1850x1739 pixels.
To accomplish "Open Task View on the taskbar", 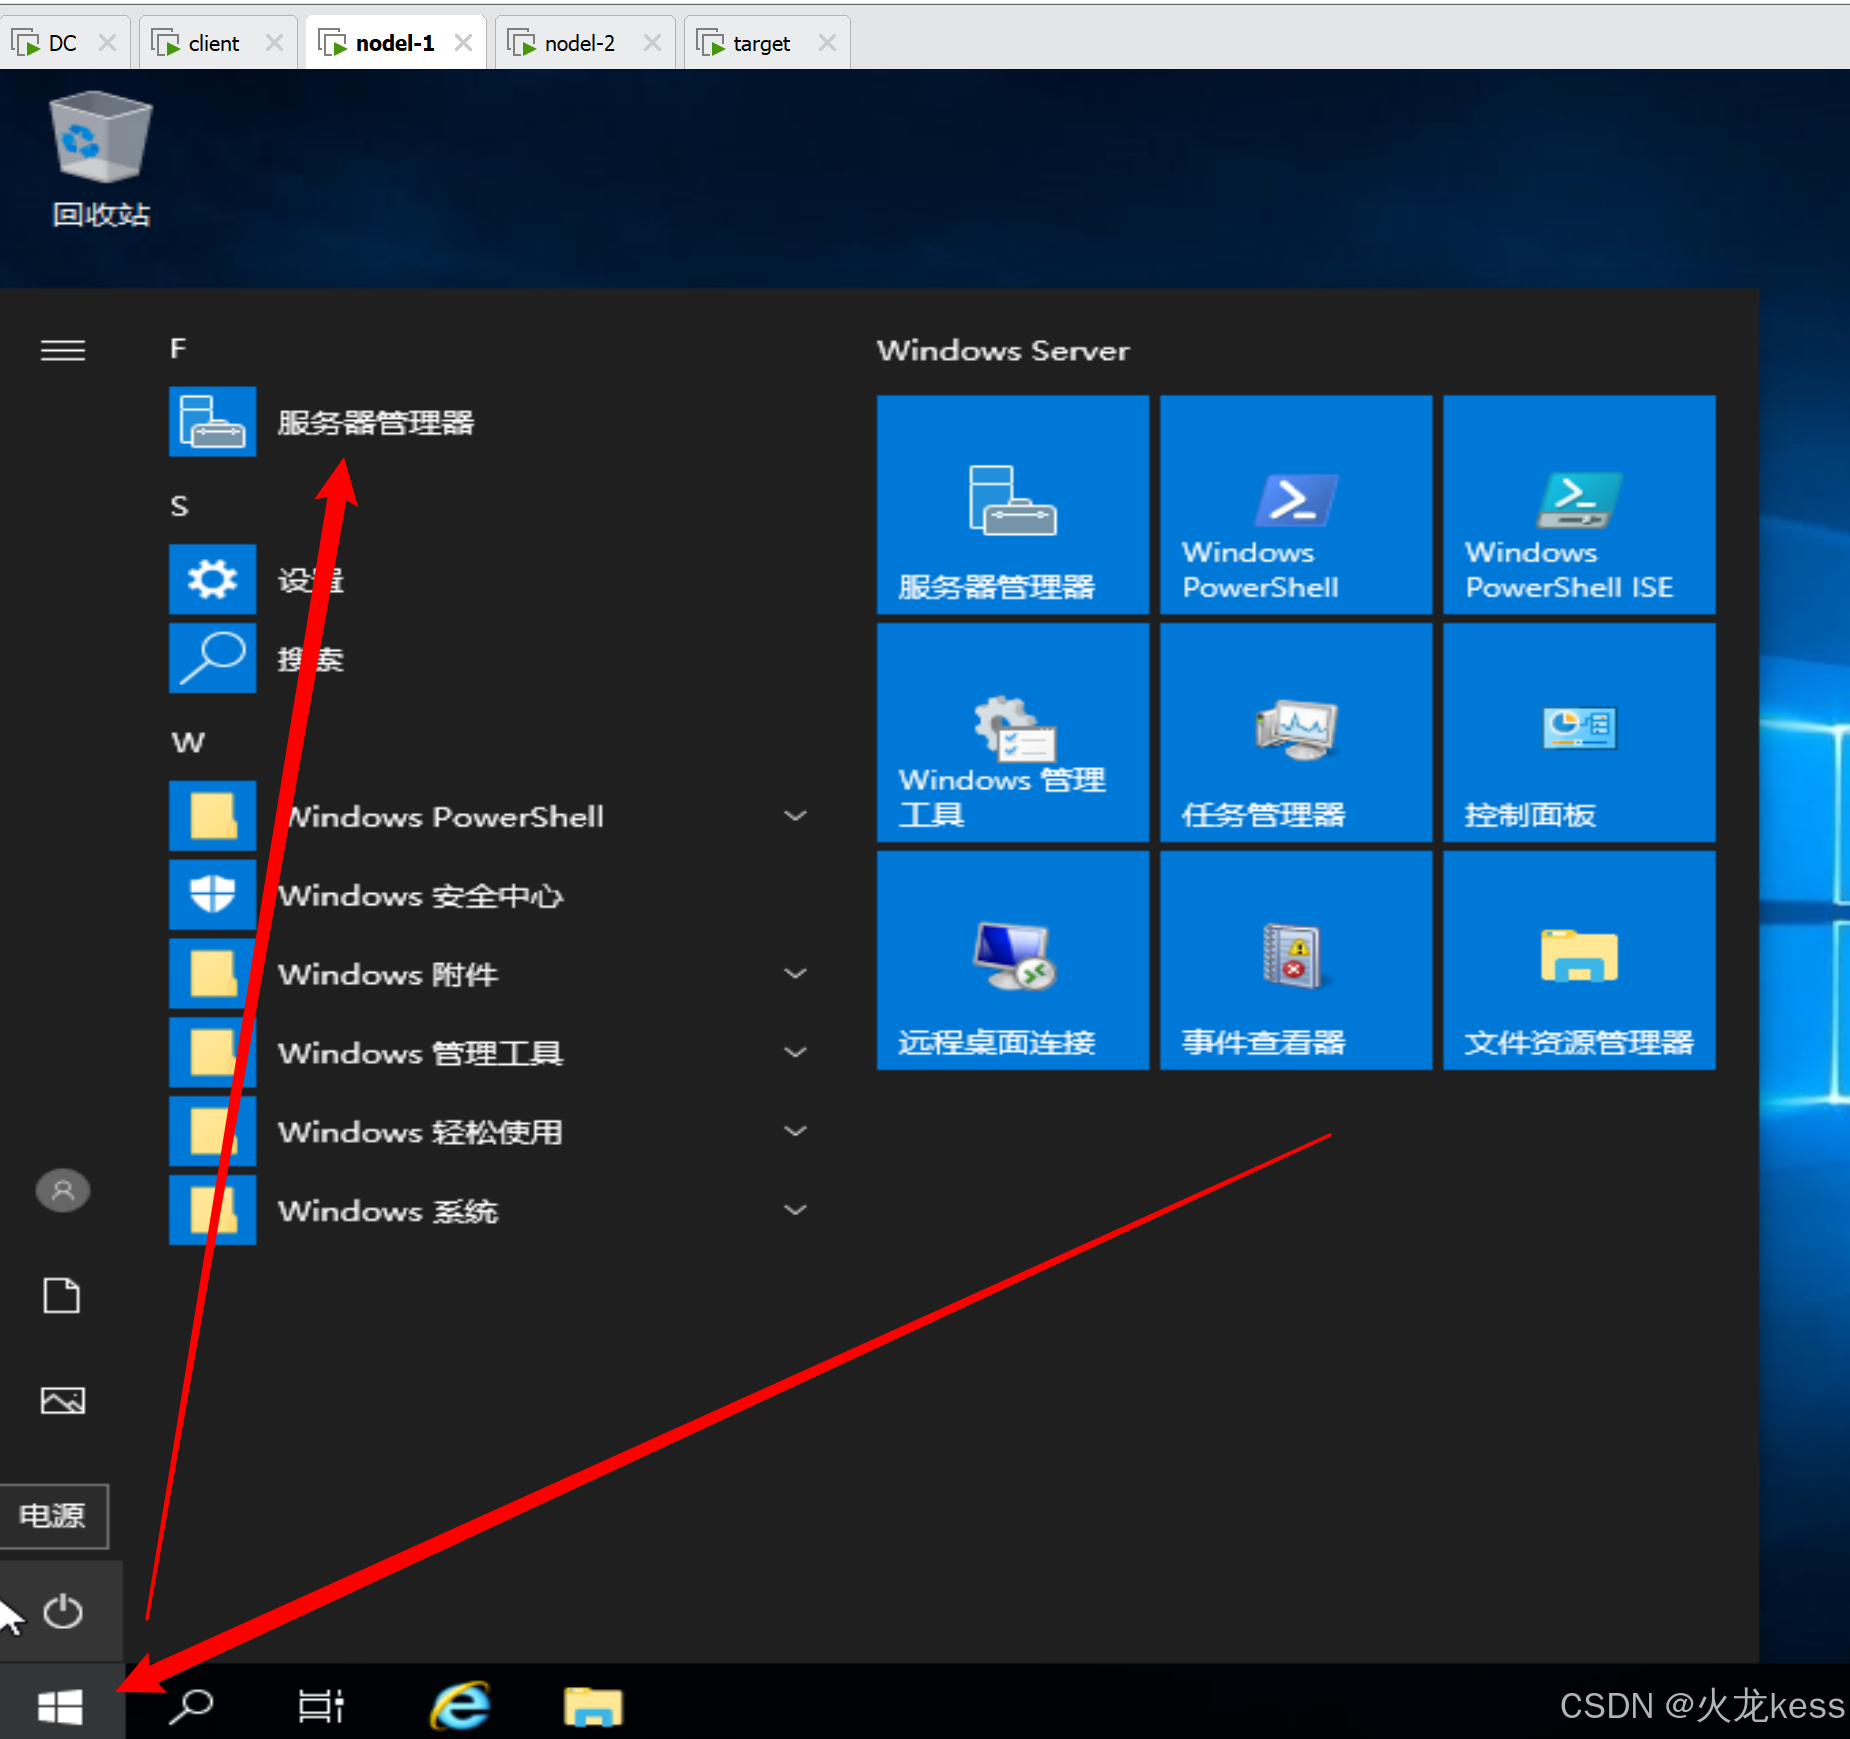I will pos(321,1706).
